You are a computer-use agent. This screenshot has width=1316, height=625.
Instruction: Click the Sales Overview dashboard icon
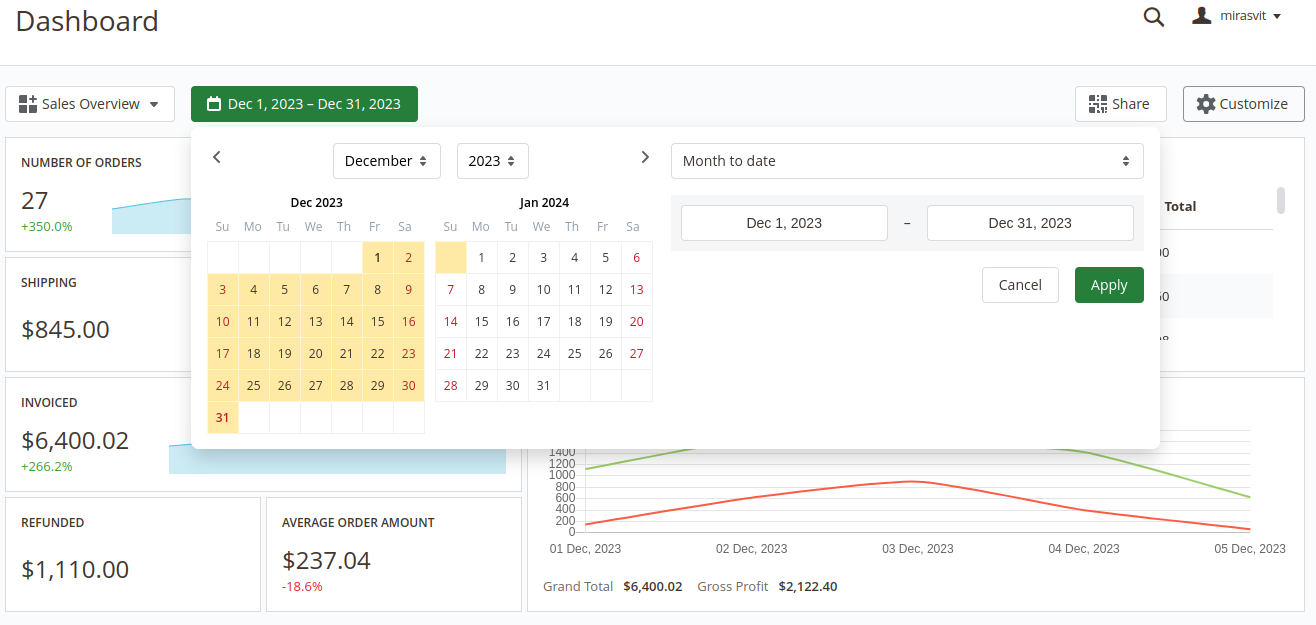(28, 104)
